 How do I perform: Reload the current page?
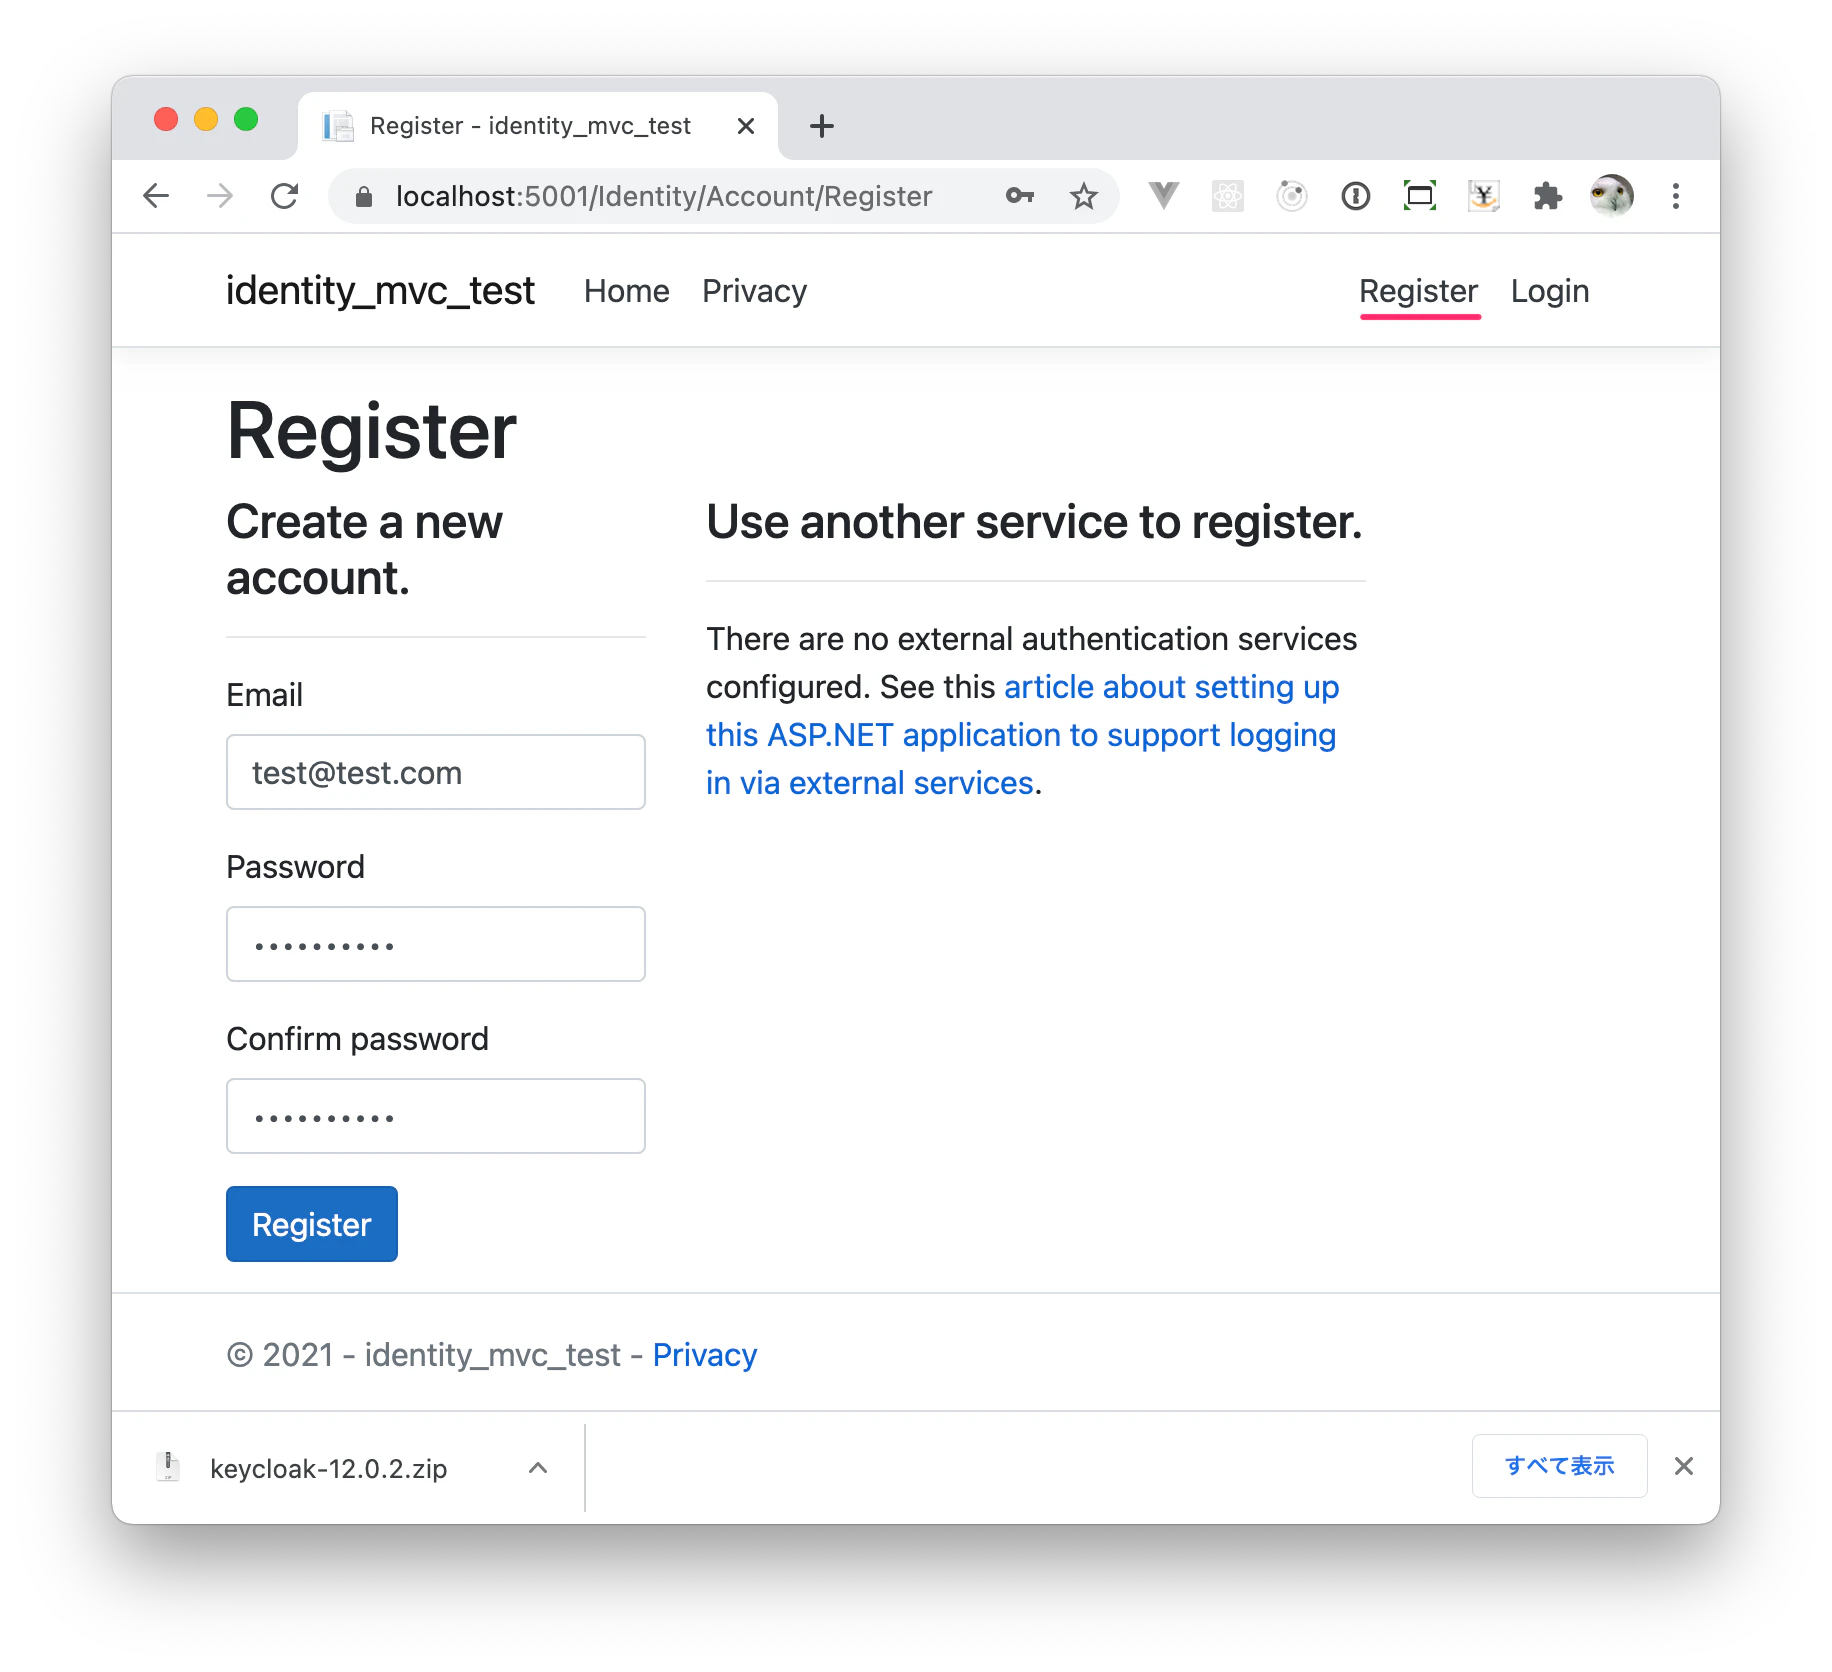click(285, 196)
